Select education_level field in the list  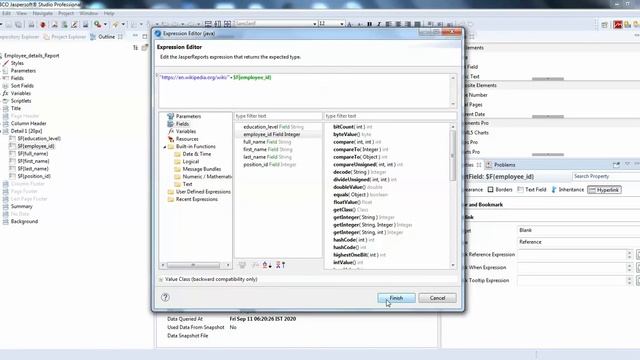click(273, 127)
